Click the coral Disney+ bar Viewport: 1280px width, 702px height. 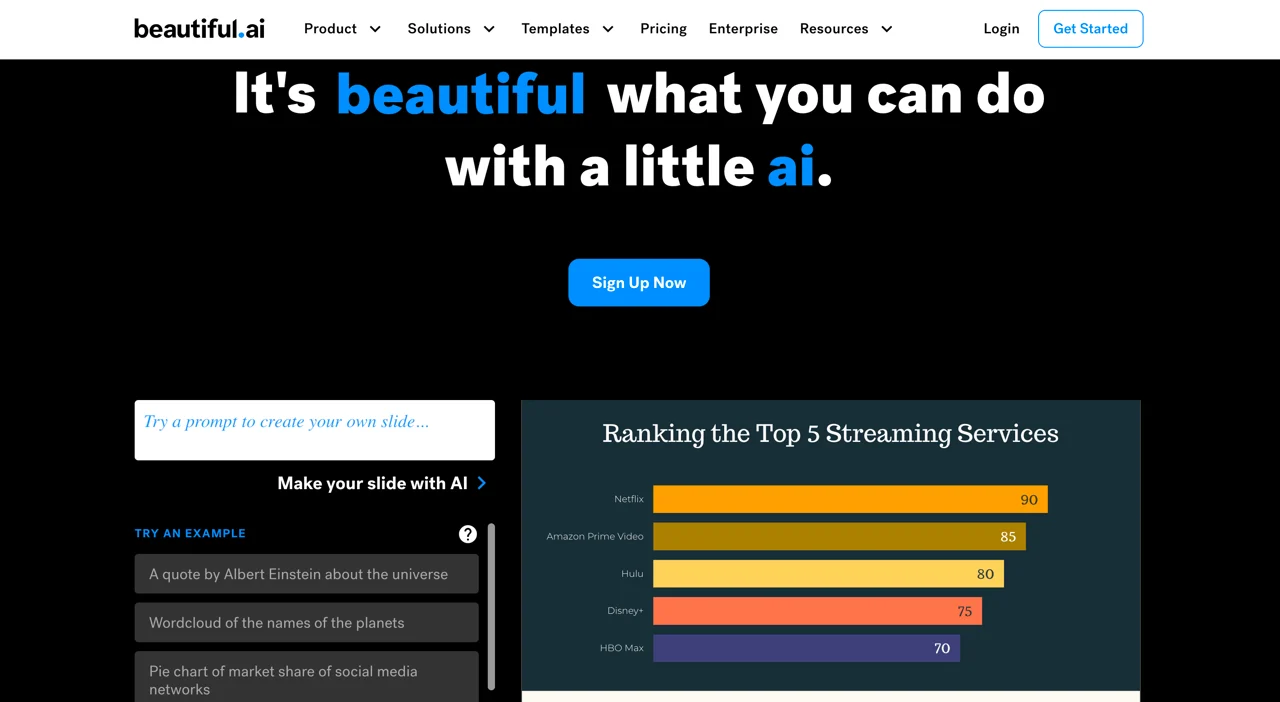pos(817,610)
